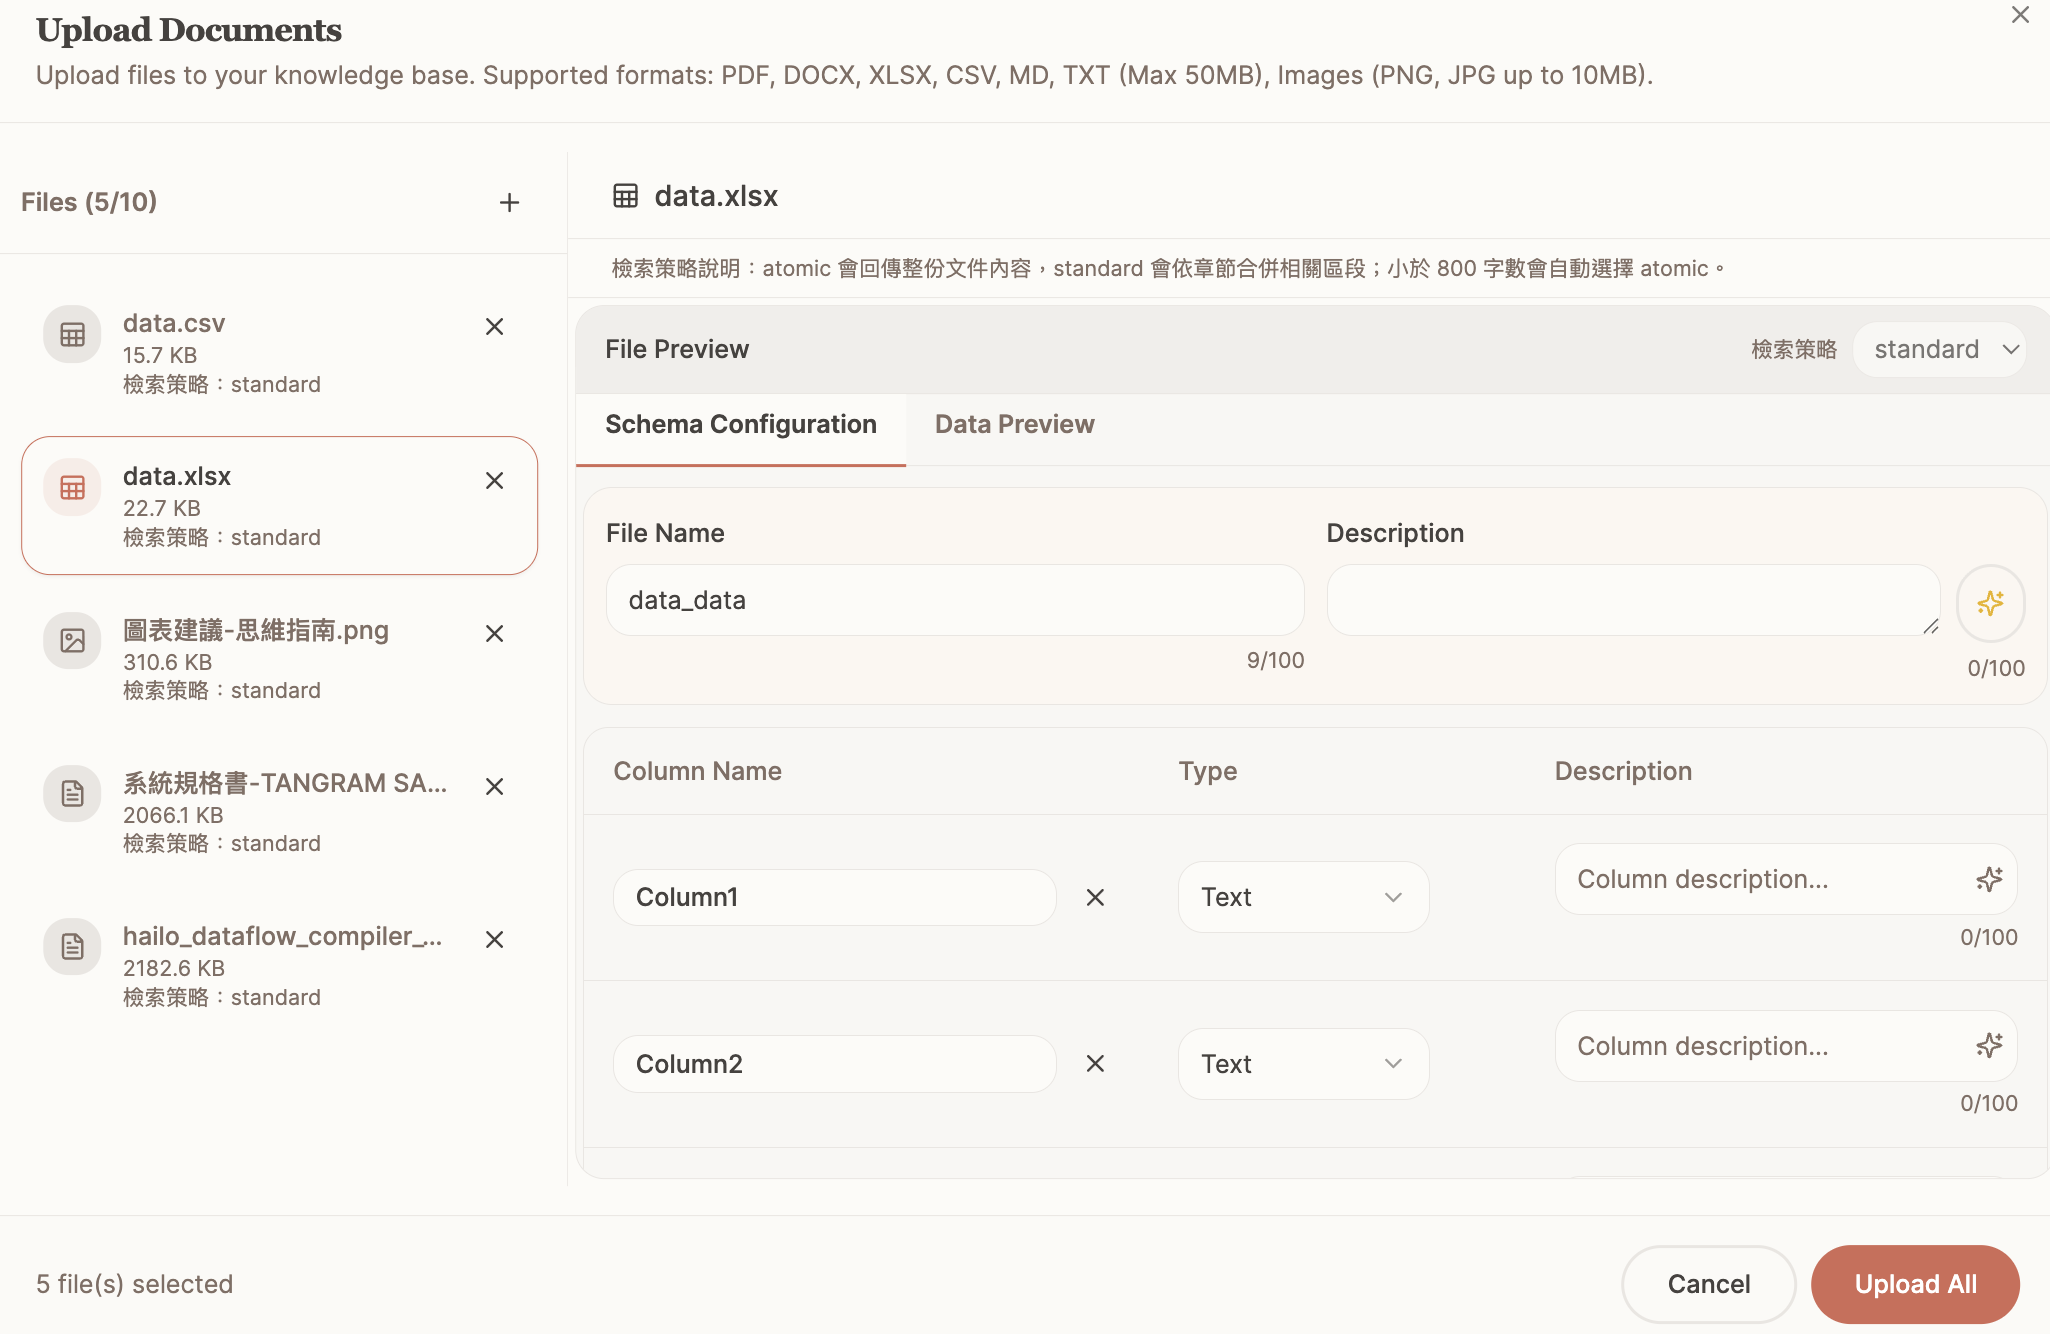Switch to the Data Preview tab
Viewport: 2050px width, 1334px height.
(x=1014, y=425)
